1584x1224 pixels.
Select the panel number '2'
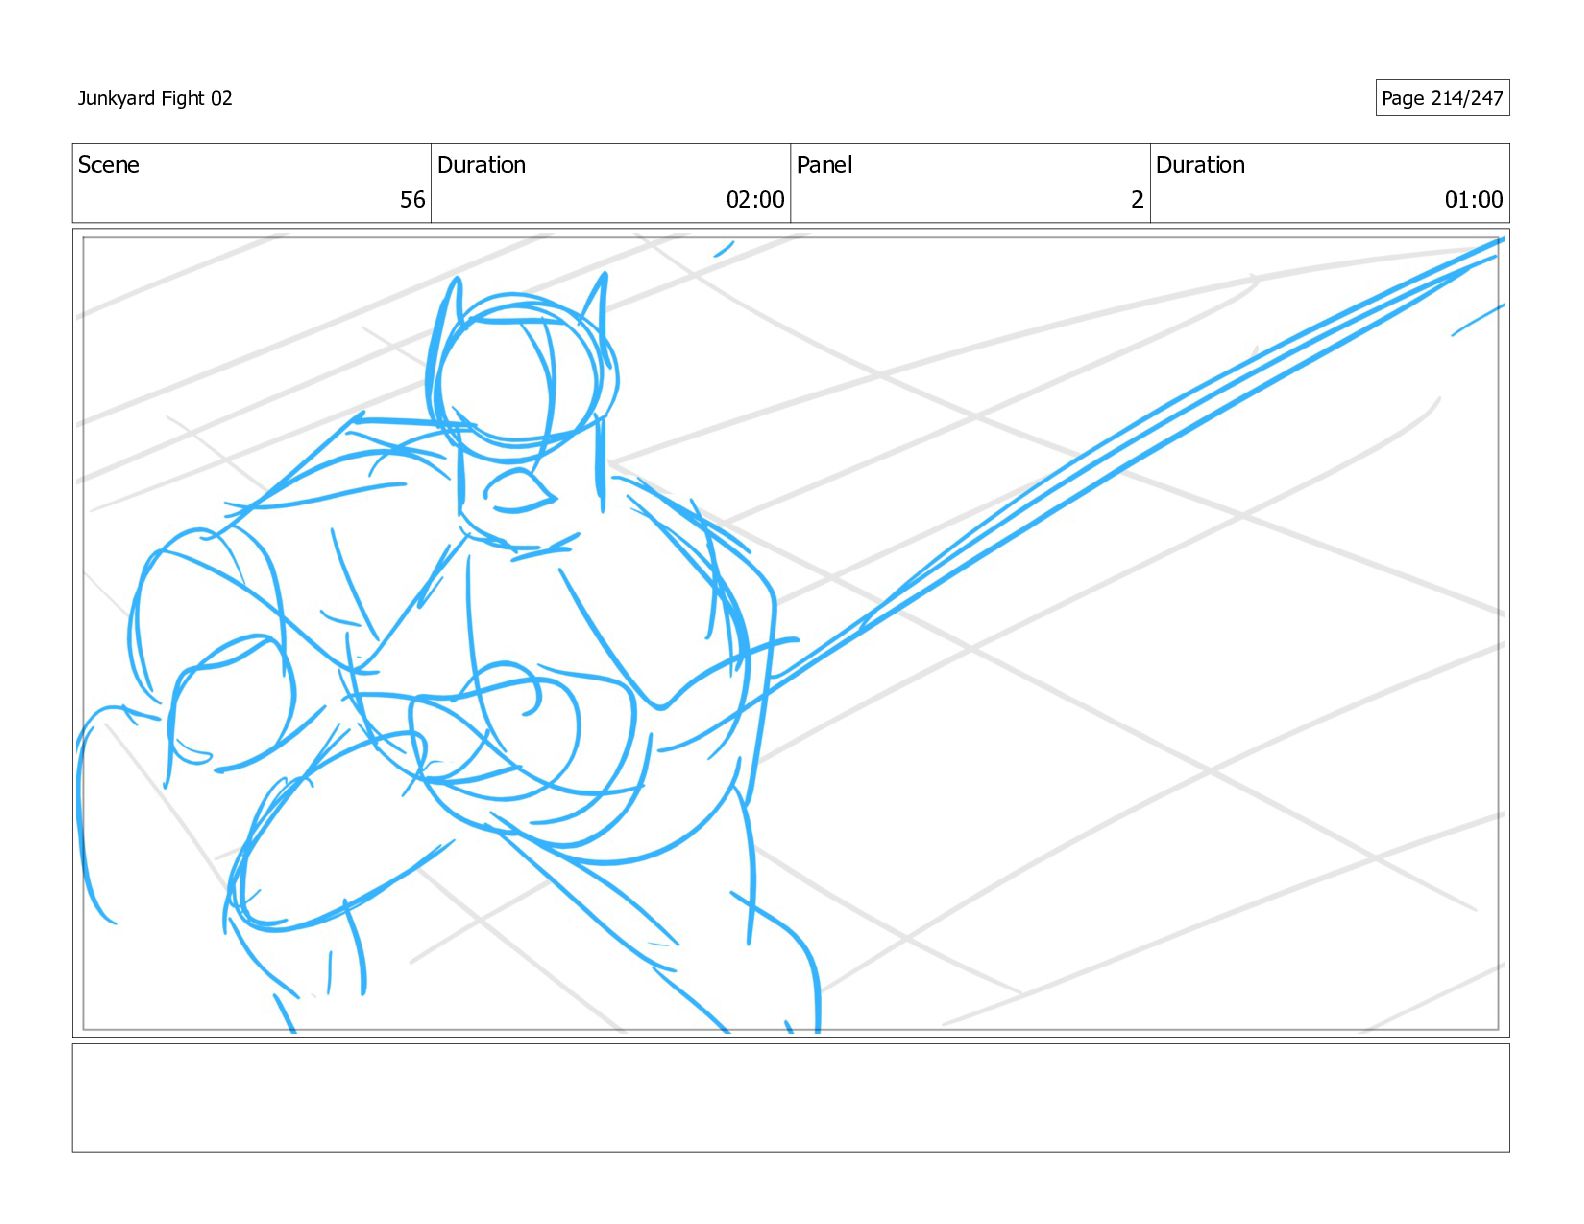(1137, 200)
